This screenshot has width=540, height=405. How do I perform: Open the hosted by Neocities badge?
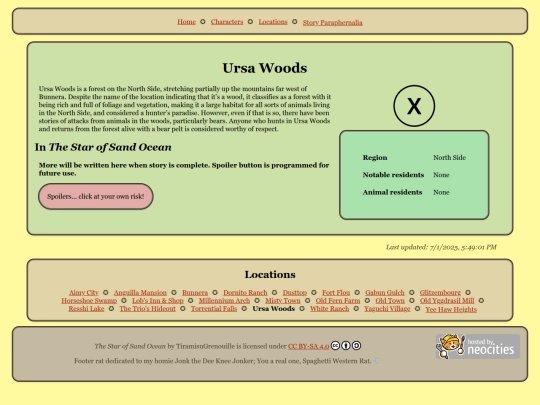click(478, 346)
